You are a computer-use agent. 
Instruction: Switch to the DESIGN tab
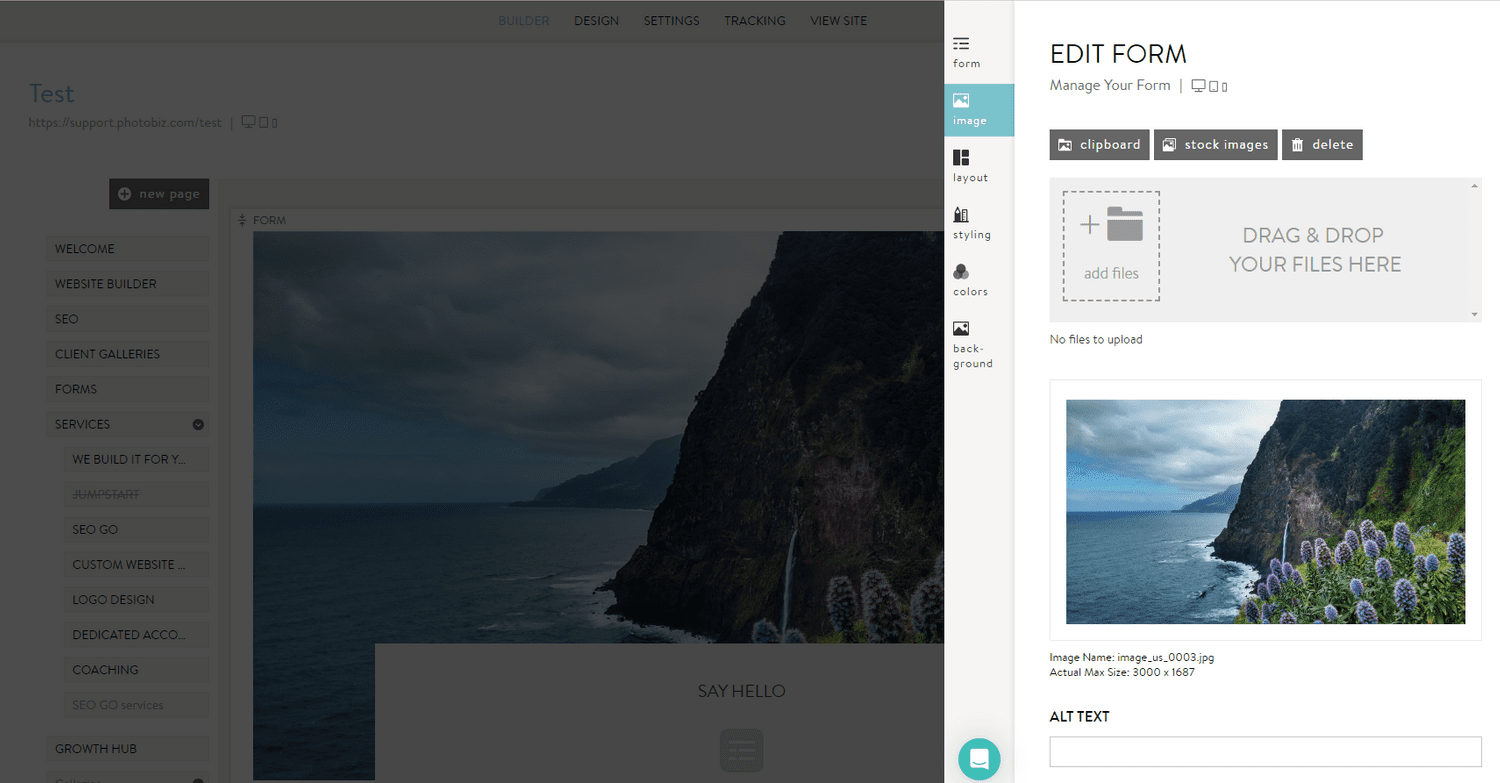tap(596, 20)
